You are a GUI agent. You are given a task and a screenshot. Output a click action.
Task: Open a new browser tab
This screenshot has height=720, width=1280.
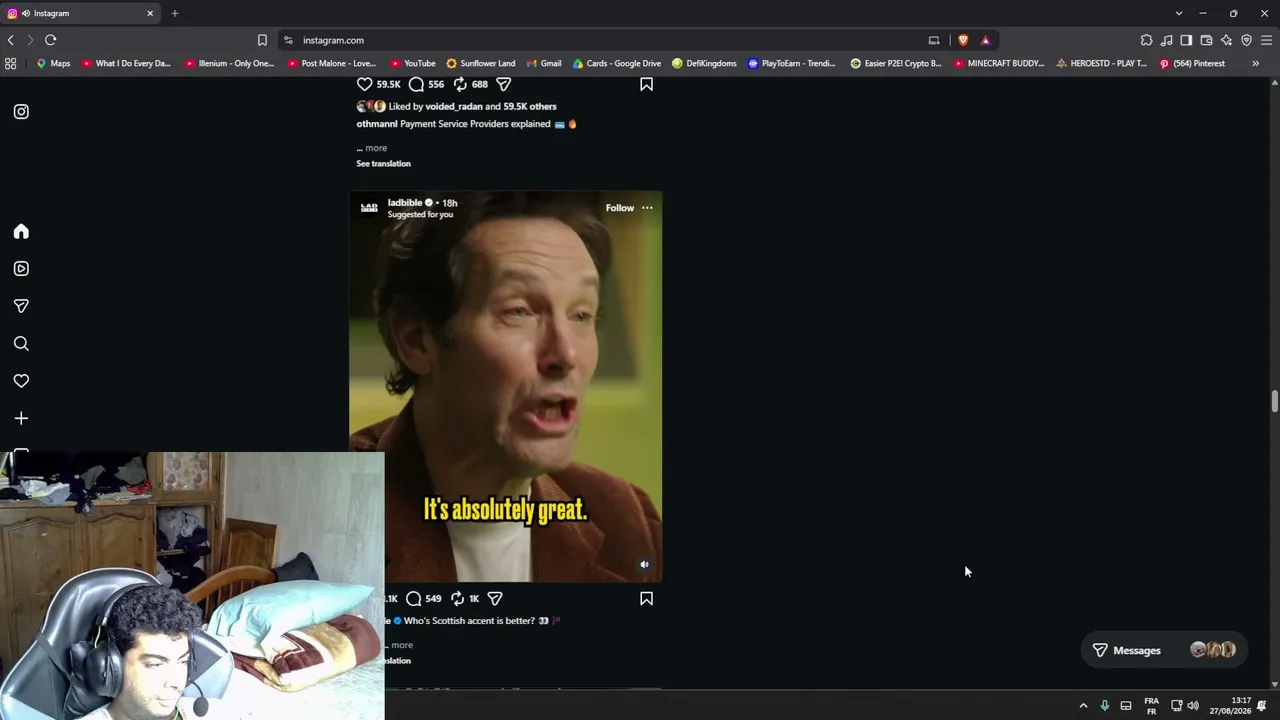(174, 13)
